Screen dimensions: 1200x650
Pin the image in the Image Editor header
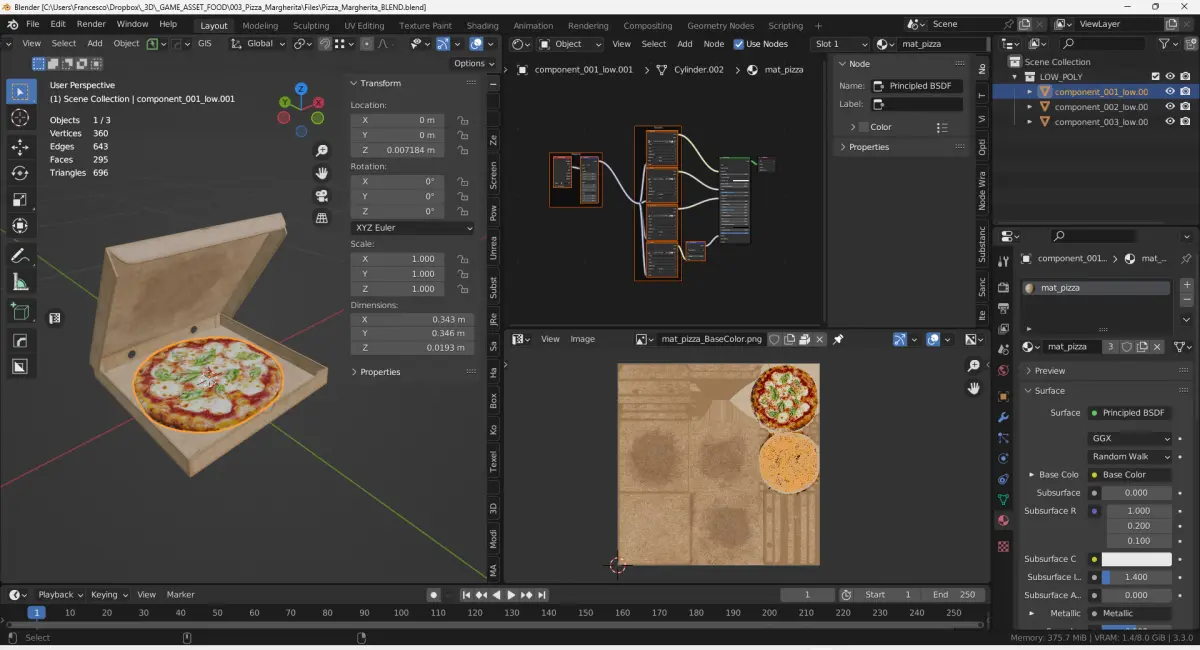pyautogui.click(x=838, y=339)
